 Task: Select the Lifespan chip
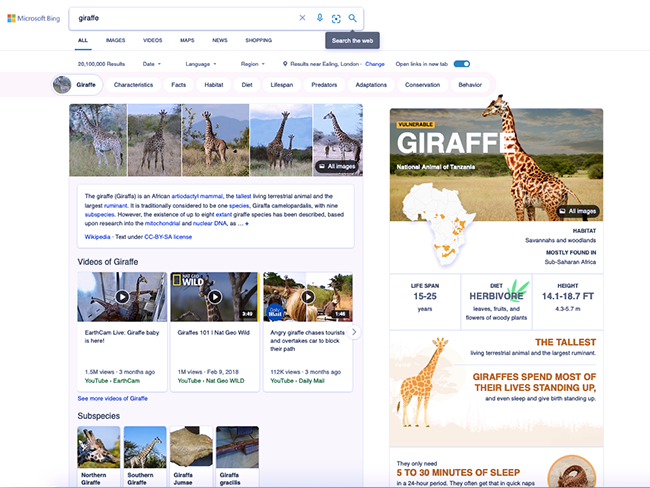(x=282, y=85)
